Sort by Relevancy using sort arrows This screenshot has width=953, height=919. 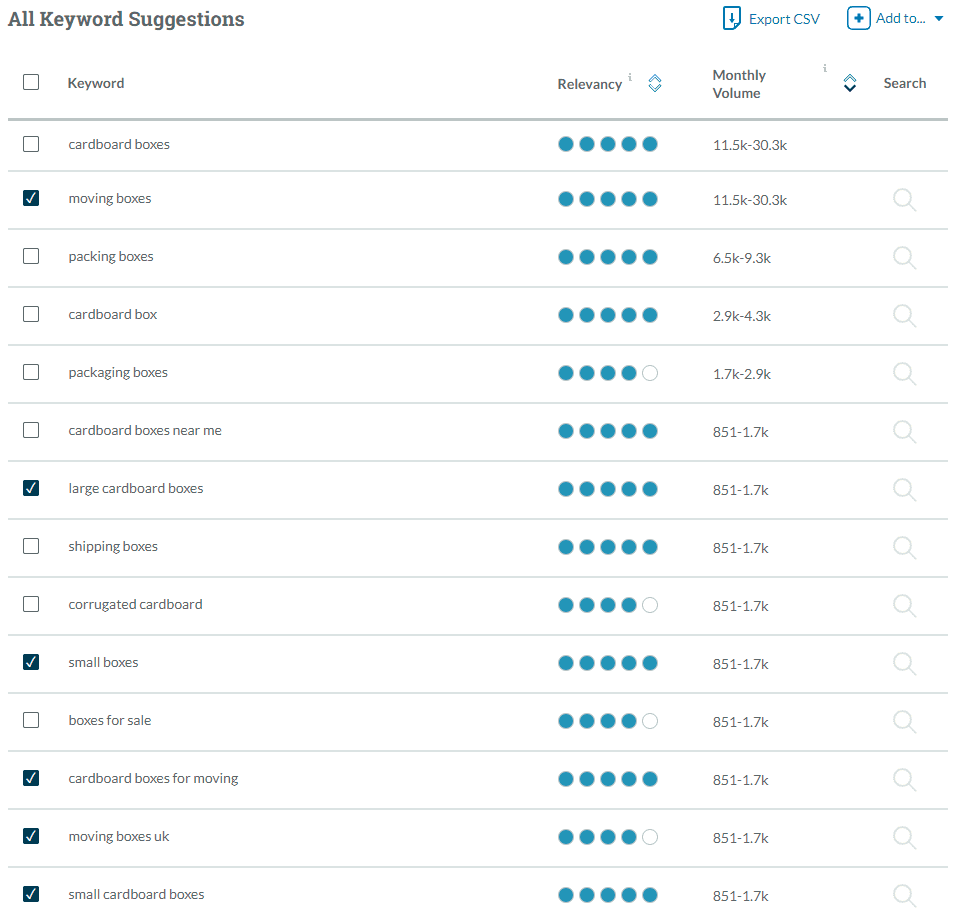coord(655,84)
